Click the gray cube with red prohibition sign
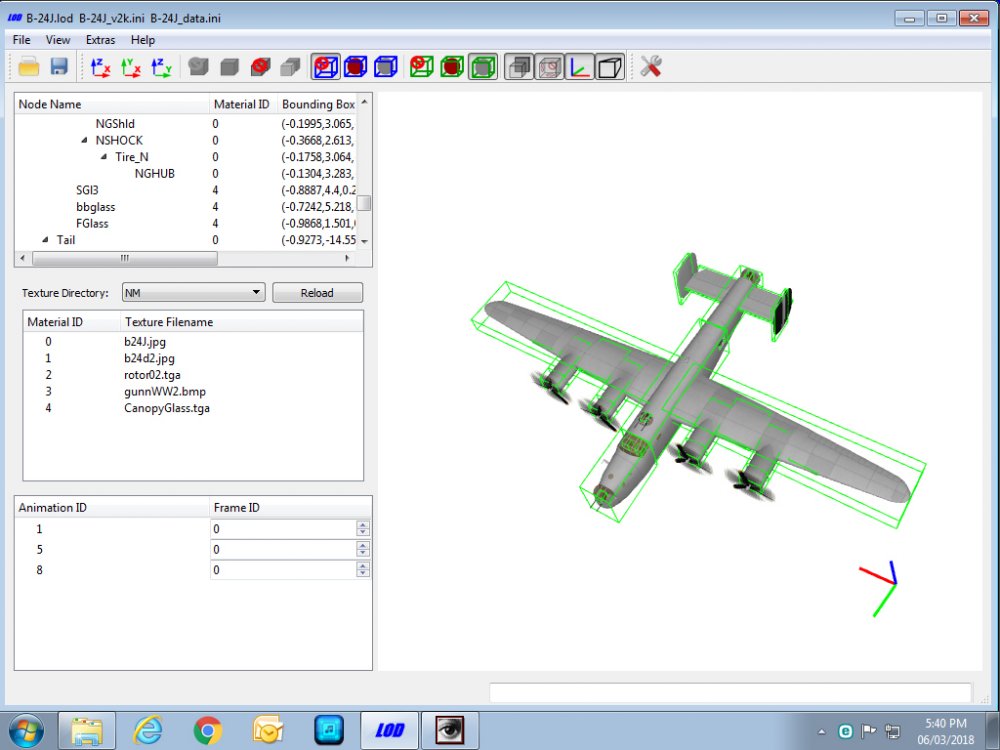The image size is (1000, 750). click(260, 66)
